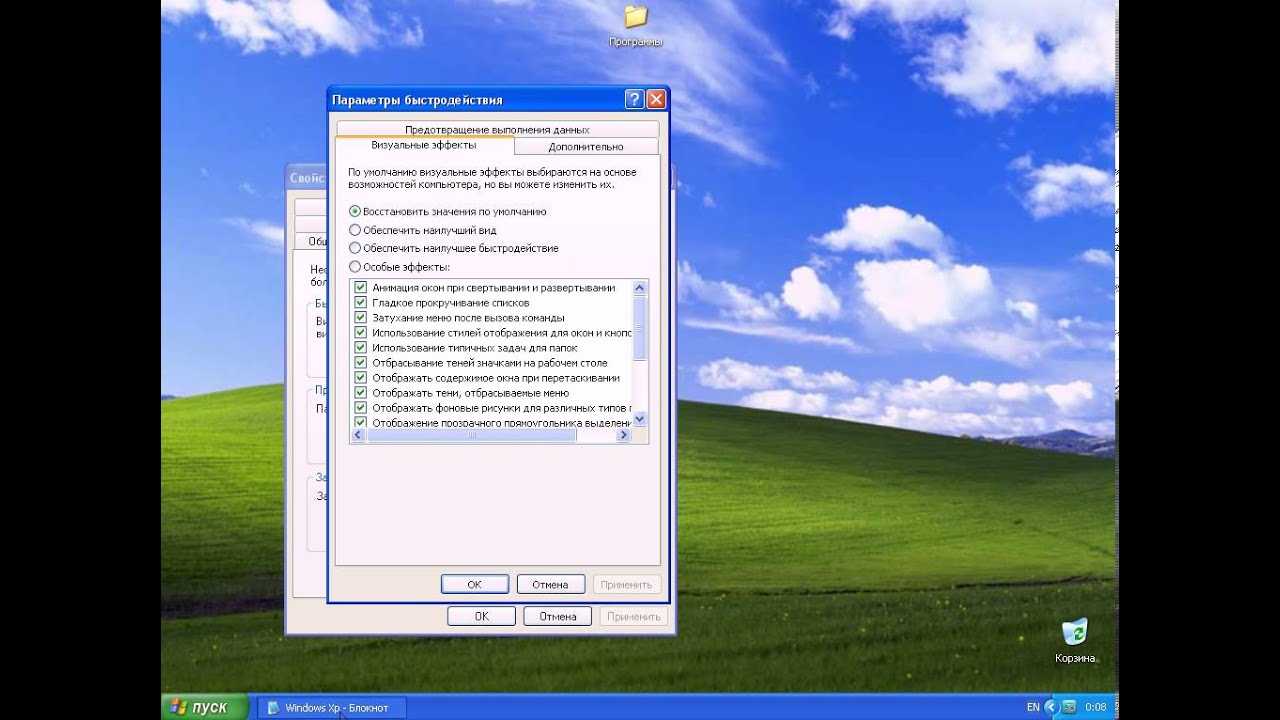The image size is (1280, 720).
Task: Uncheck Анимация окон при свертывании и развертывании
Action: (361, 288)
